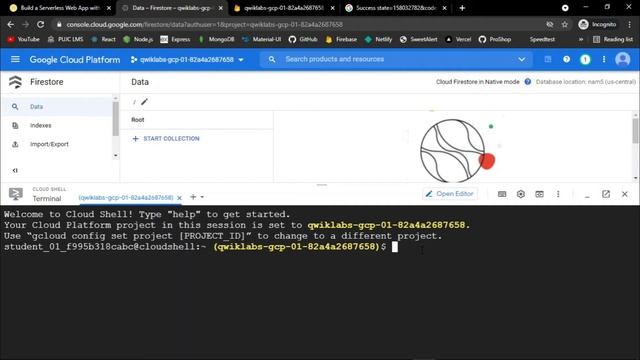Image resolution: width=640 pixels, height=360 pixels.
Task: Open Import/Export in Firestore sidebar
Action: point(56,144)
